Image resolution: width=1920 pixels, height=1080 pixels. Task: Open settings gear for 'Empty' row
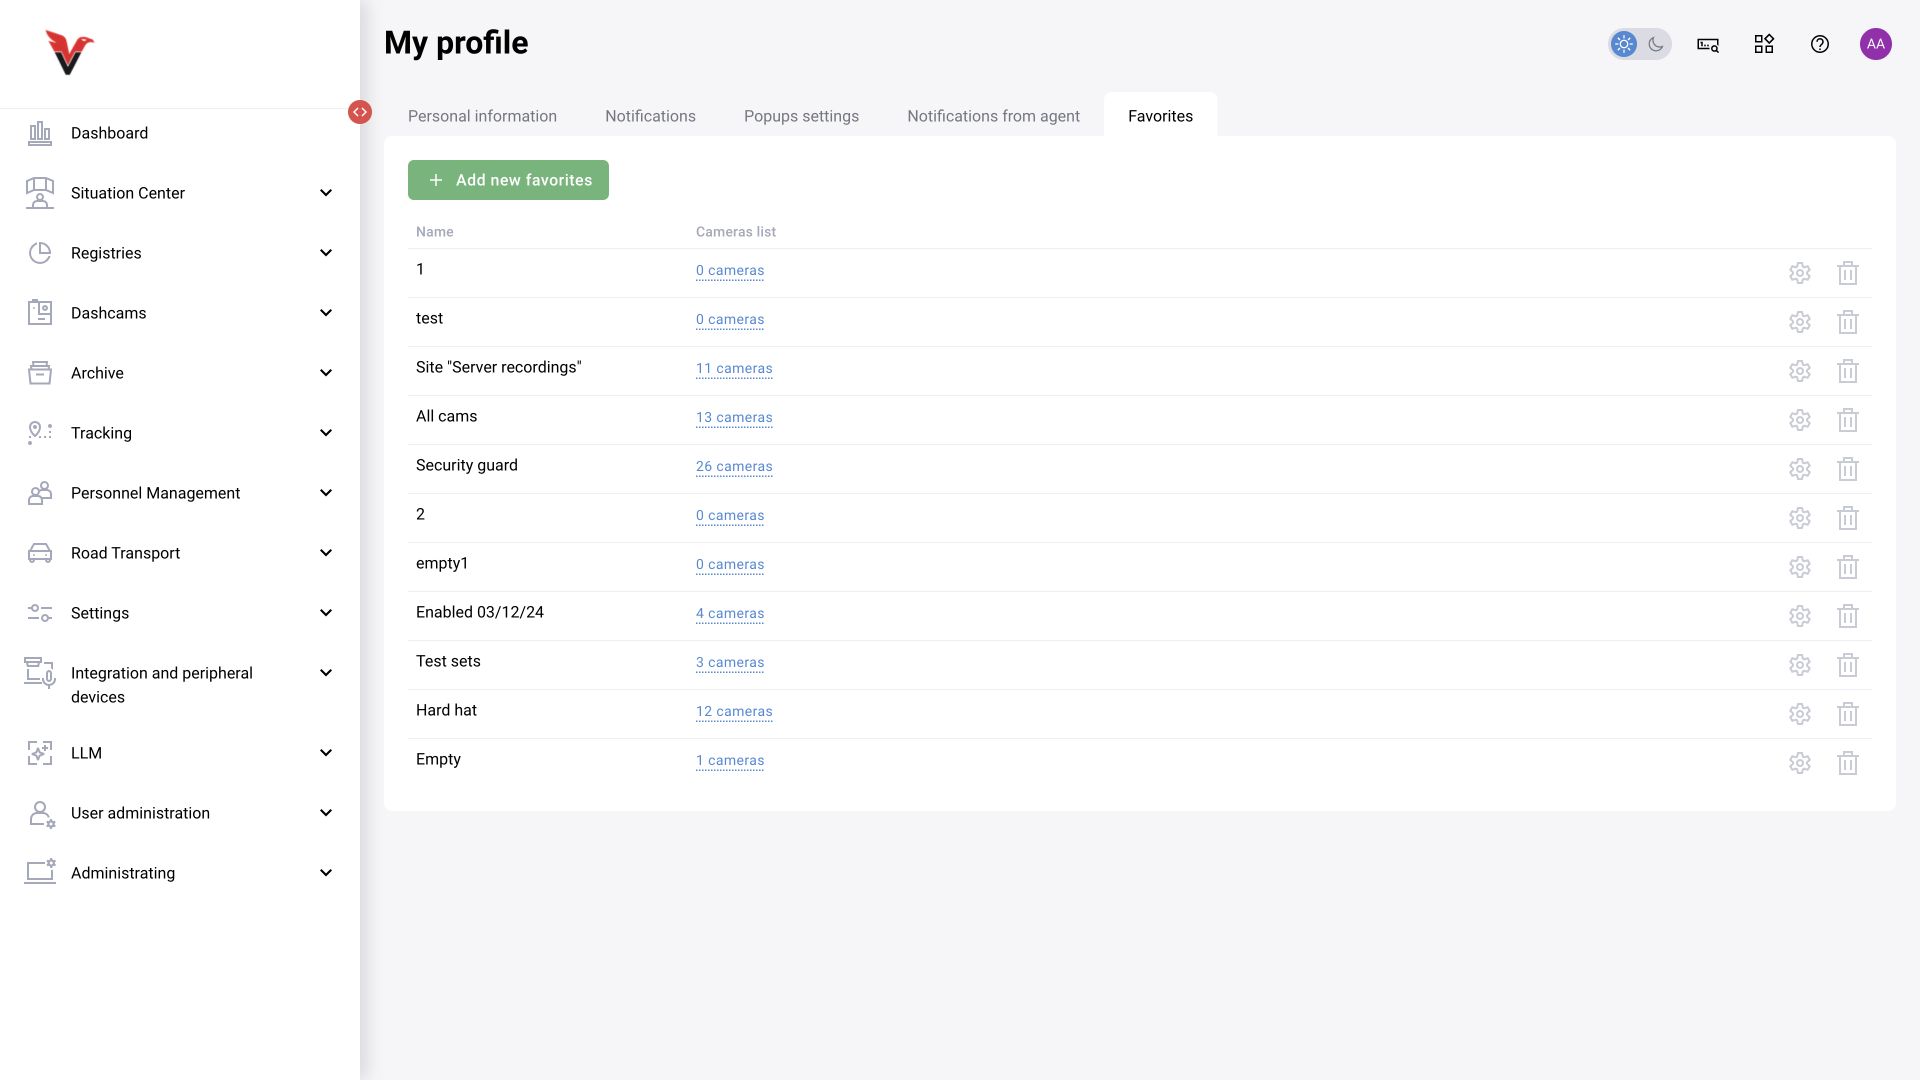1800,763
